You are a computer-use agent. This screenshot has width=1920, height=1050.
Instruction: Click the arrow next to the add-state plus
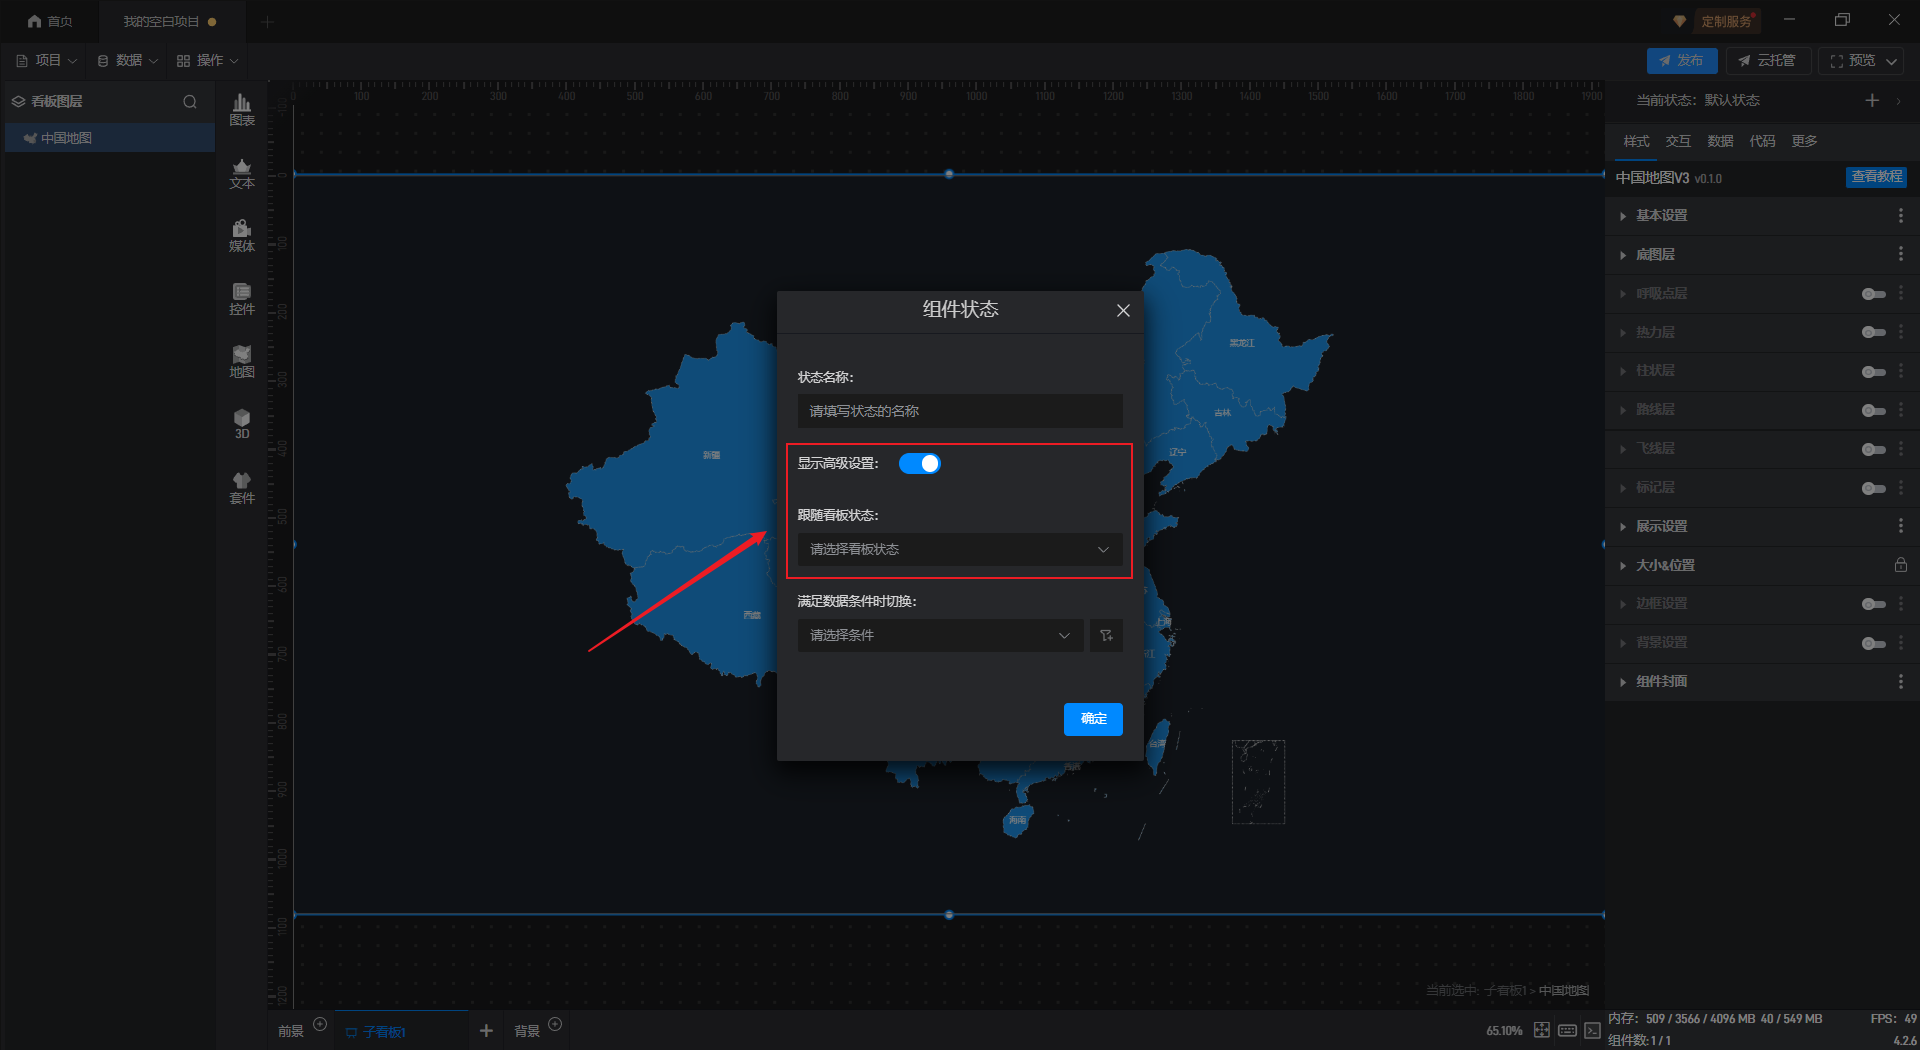coord(1898,100)
